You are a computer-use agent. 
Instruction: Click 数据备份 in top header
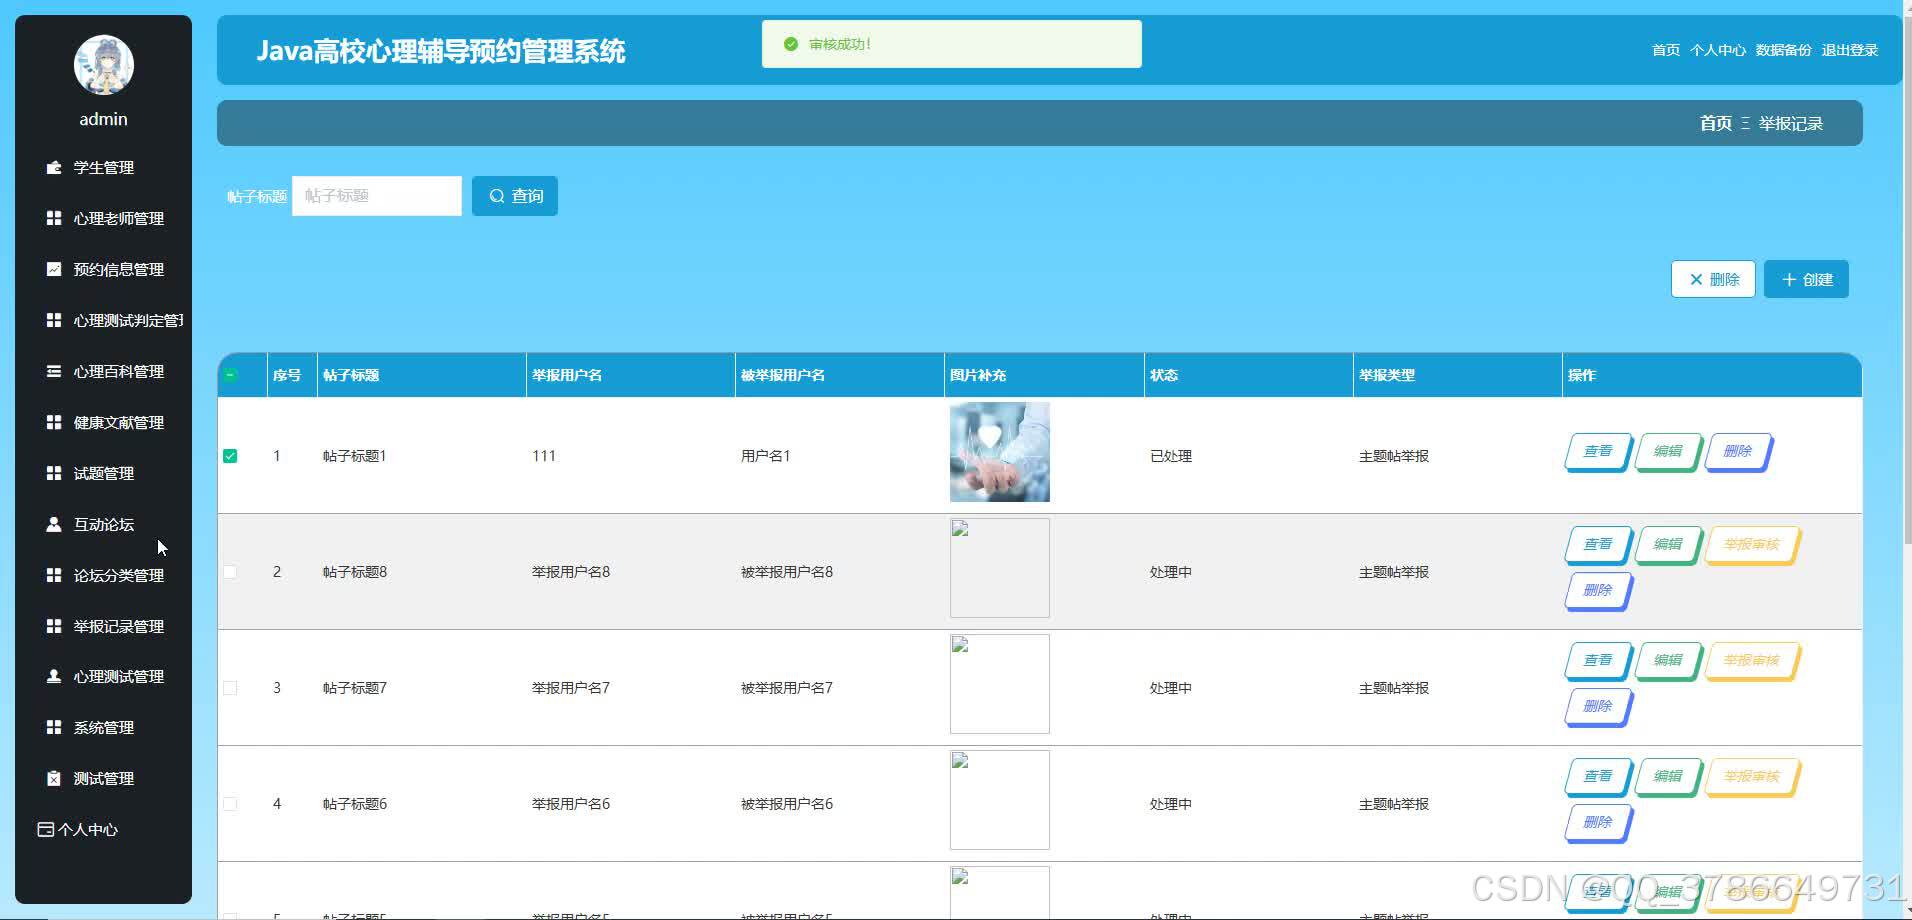click(x=1784, y=50)
